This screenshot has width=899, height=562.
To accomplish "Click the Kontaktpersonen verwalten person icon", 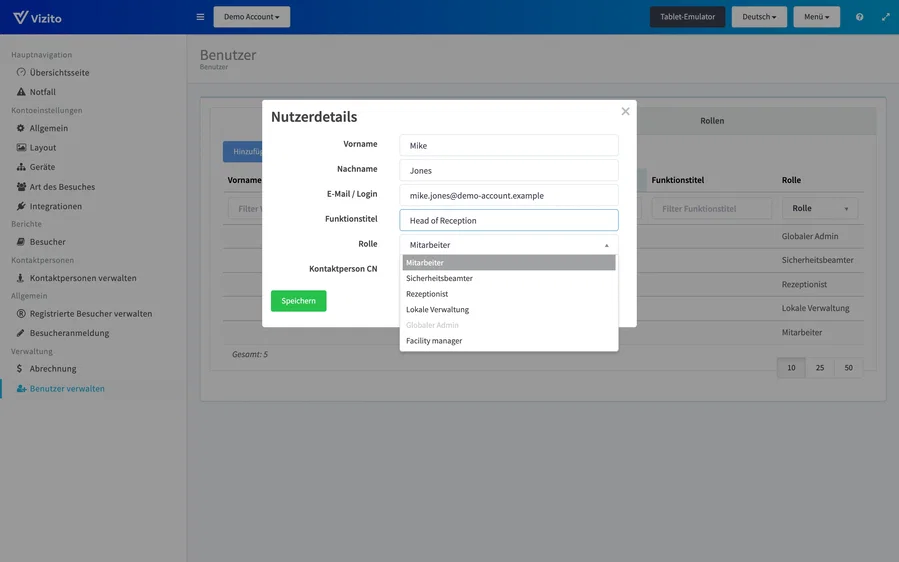I will (x=21, y=278).
